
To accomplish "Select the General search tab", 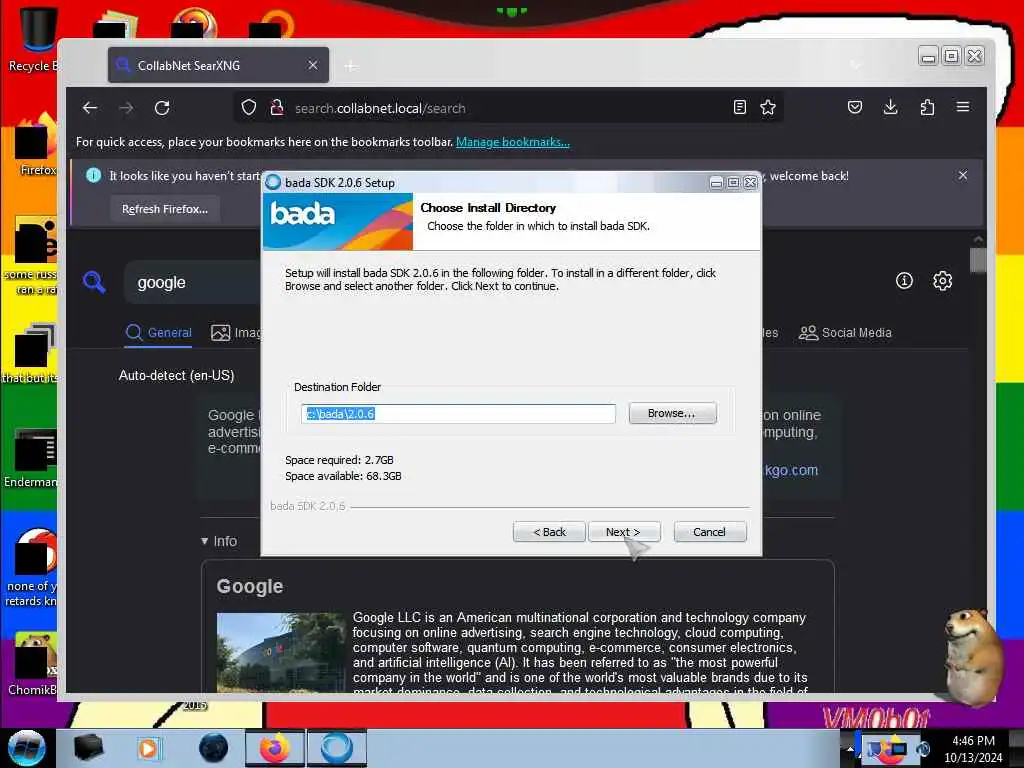I will [159, 333].
